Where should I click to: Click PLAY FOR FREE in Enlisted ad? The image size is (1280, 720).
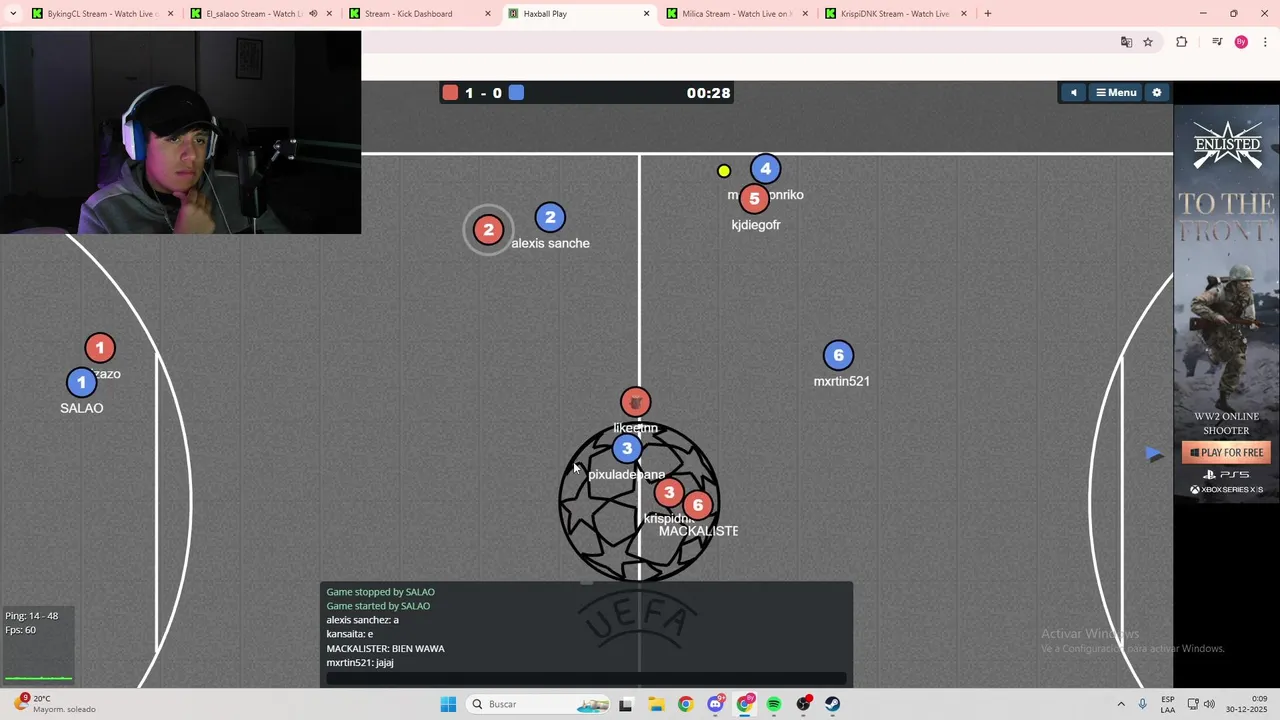tap(1226, 453)
